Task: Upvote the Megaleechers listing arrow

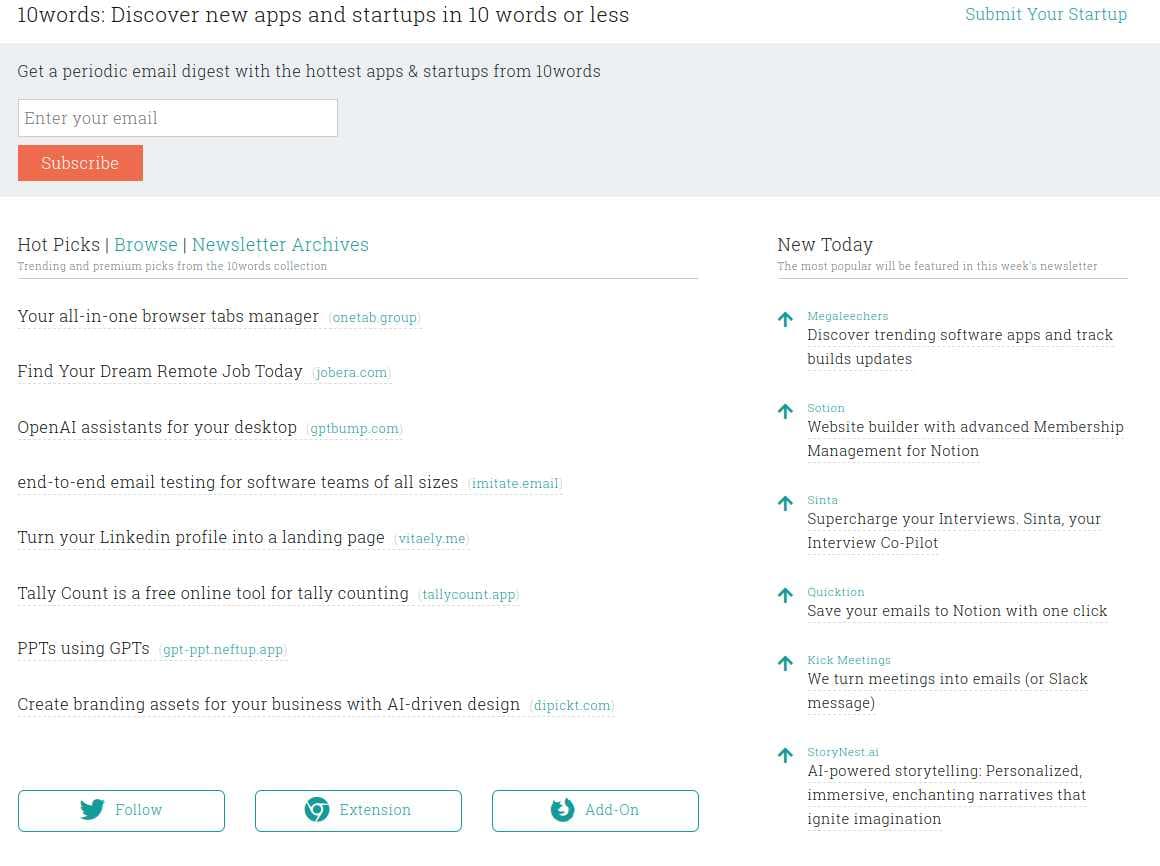Action: coord(785,320)
